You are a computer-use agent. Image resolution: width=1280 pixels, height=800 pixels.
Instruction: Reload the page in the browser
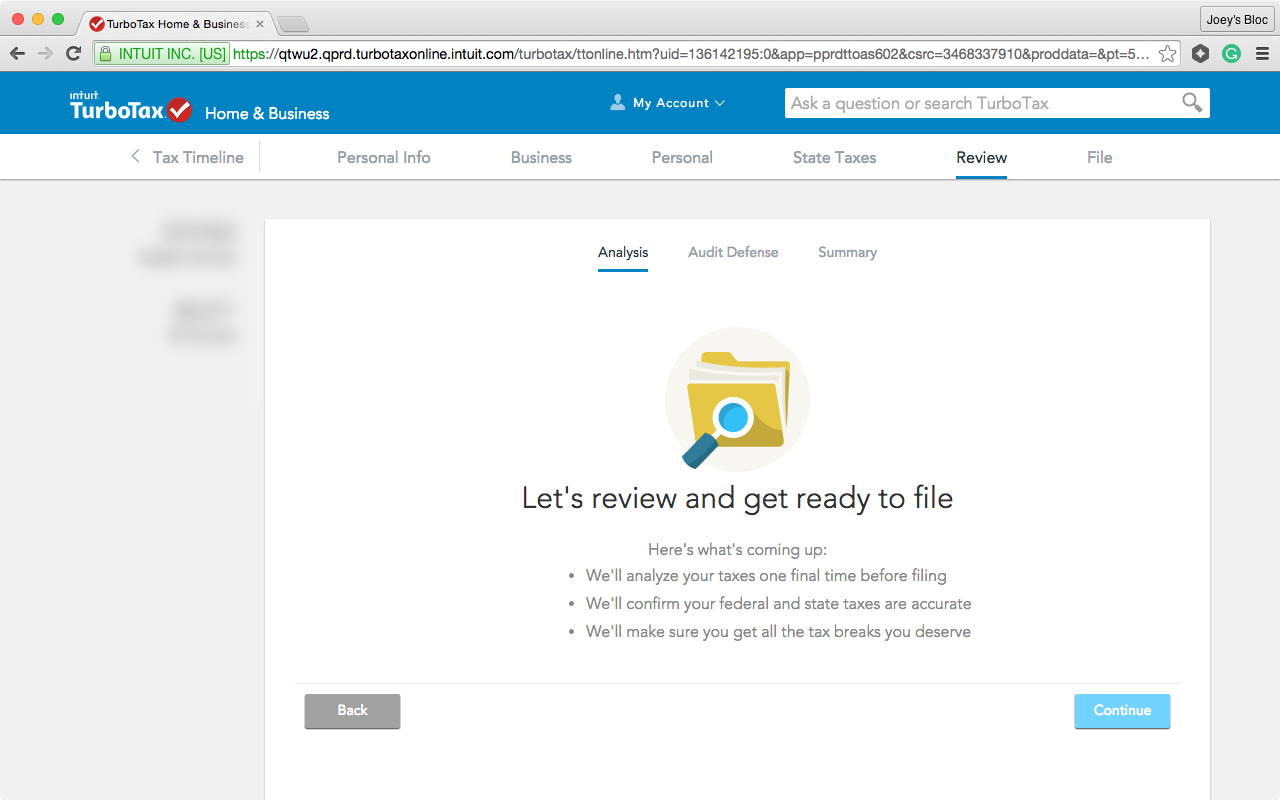tap(73, 54)
